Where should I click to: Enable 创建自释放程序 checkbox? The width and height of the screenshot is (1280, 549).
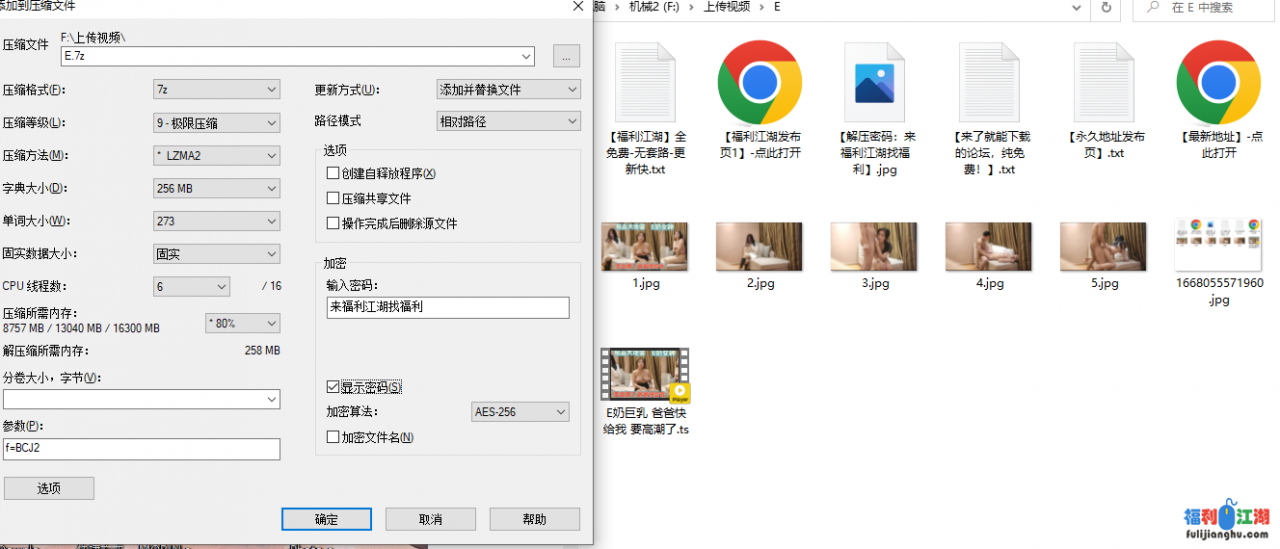pos(334,174)
